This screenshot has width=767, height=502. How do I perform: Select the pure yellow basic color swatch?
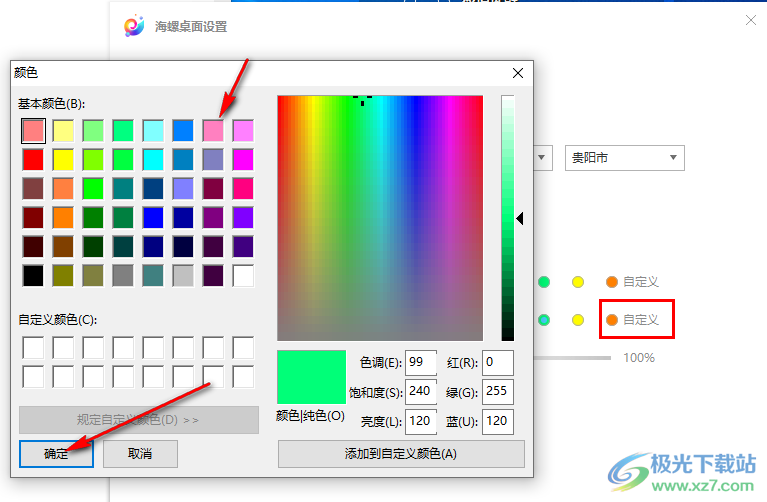click(63, 160)
